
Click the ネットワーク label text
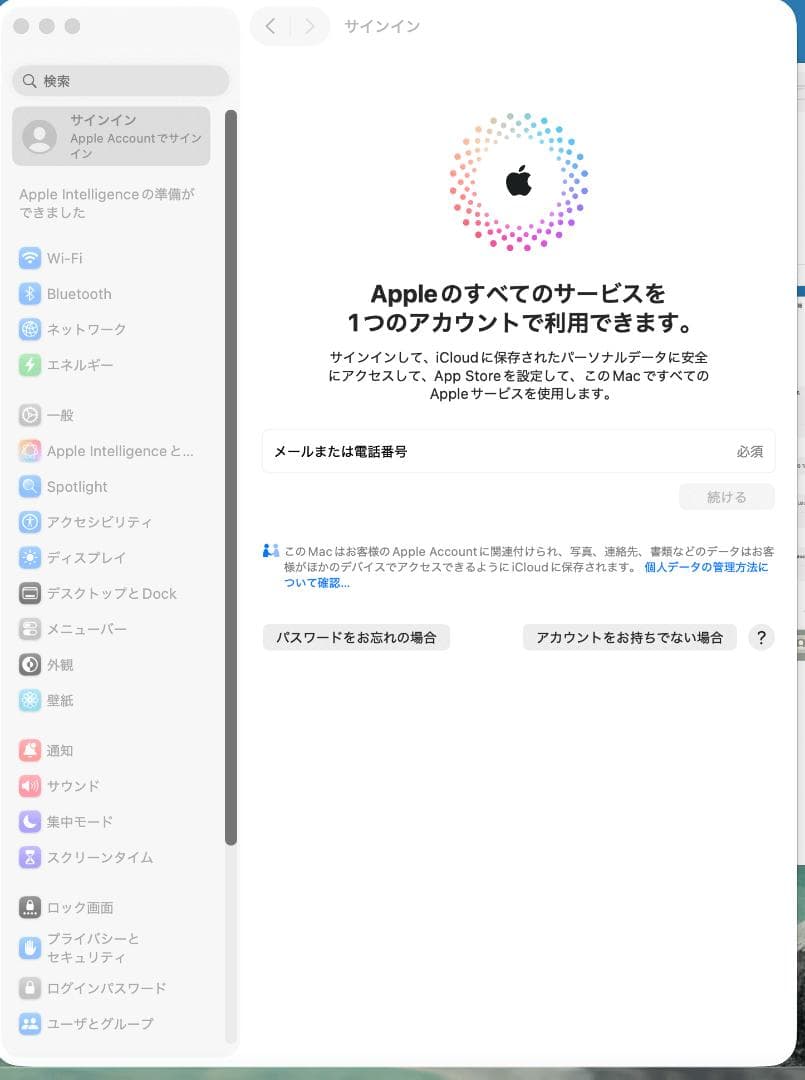[x=87, y=329]
